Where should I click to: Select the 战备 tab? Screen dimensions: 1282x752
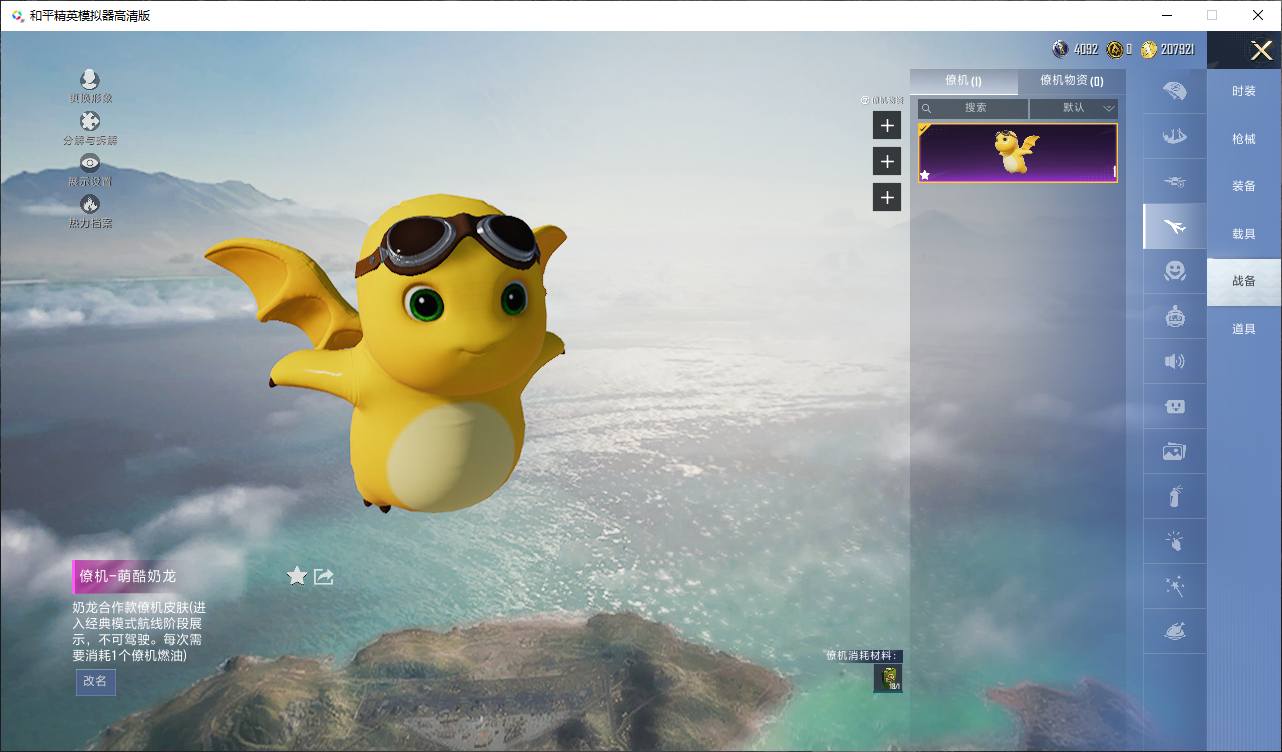(1244, 281)
